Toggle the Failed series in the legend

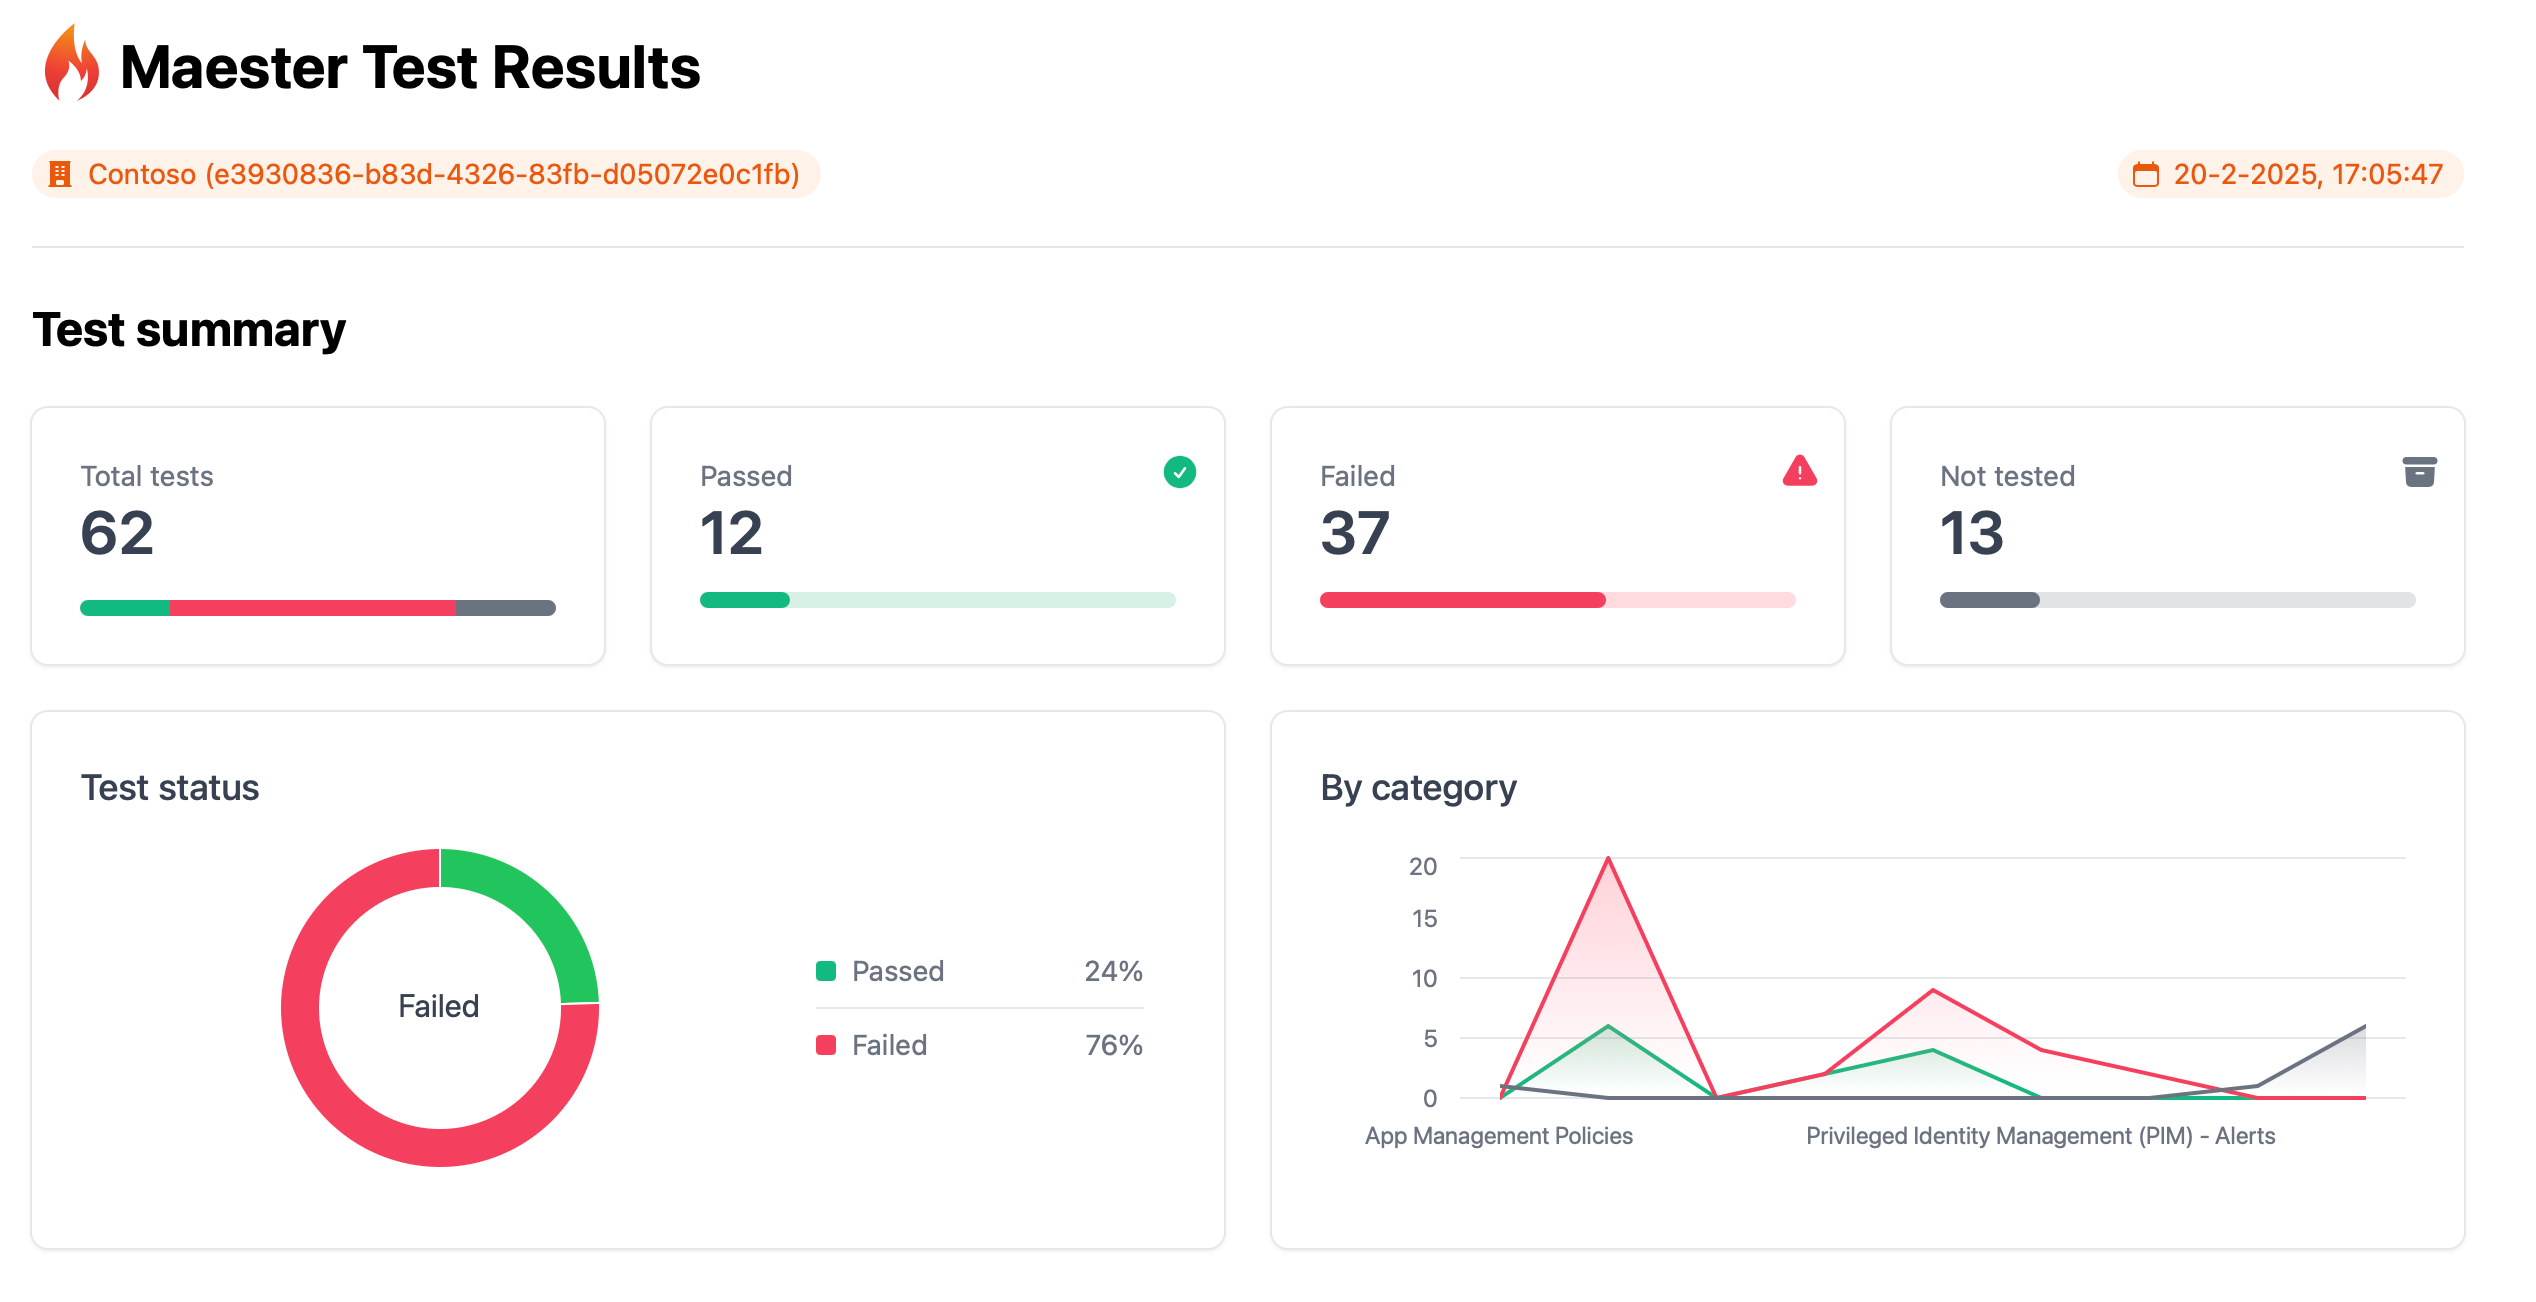tap(889, 1044)
